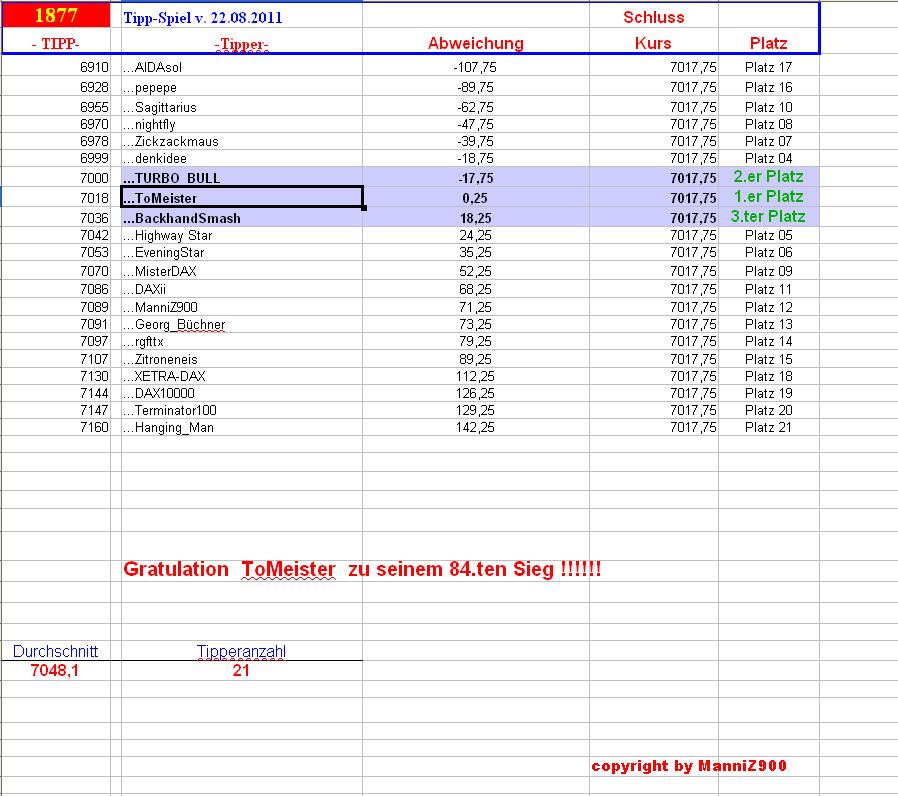898x796 pixels.
Task: Click the '3.ter Platz' cell
Action: pos(768,216)
